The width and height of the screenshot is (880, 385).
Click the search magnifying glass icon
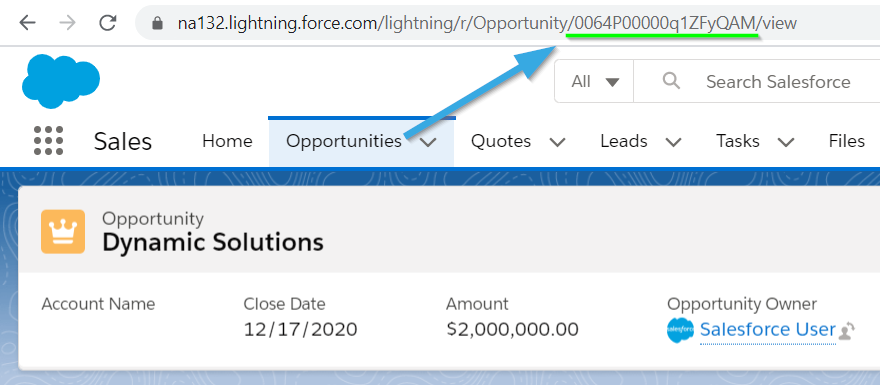click(671, 81)
